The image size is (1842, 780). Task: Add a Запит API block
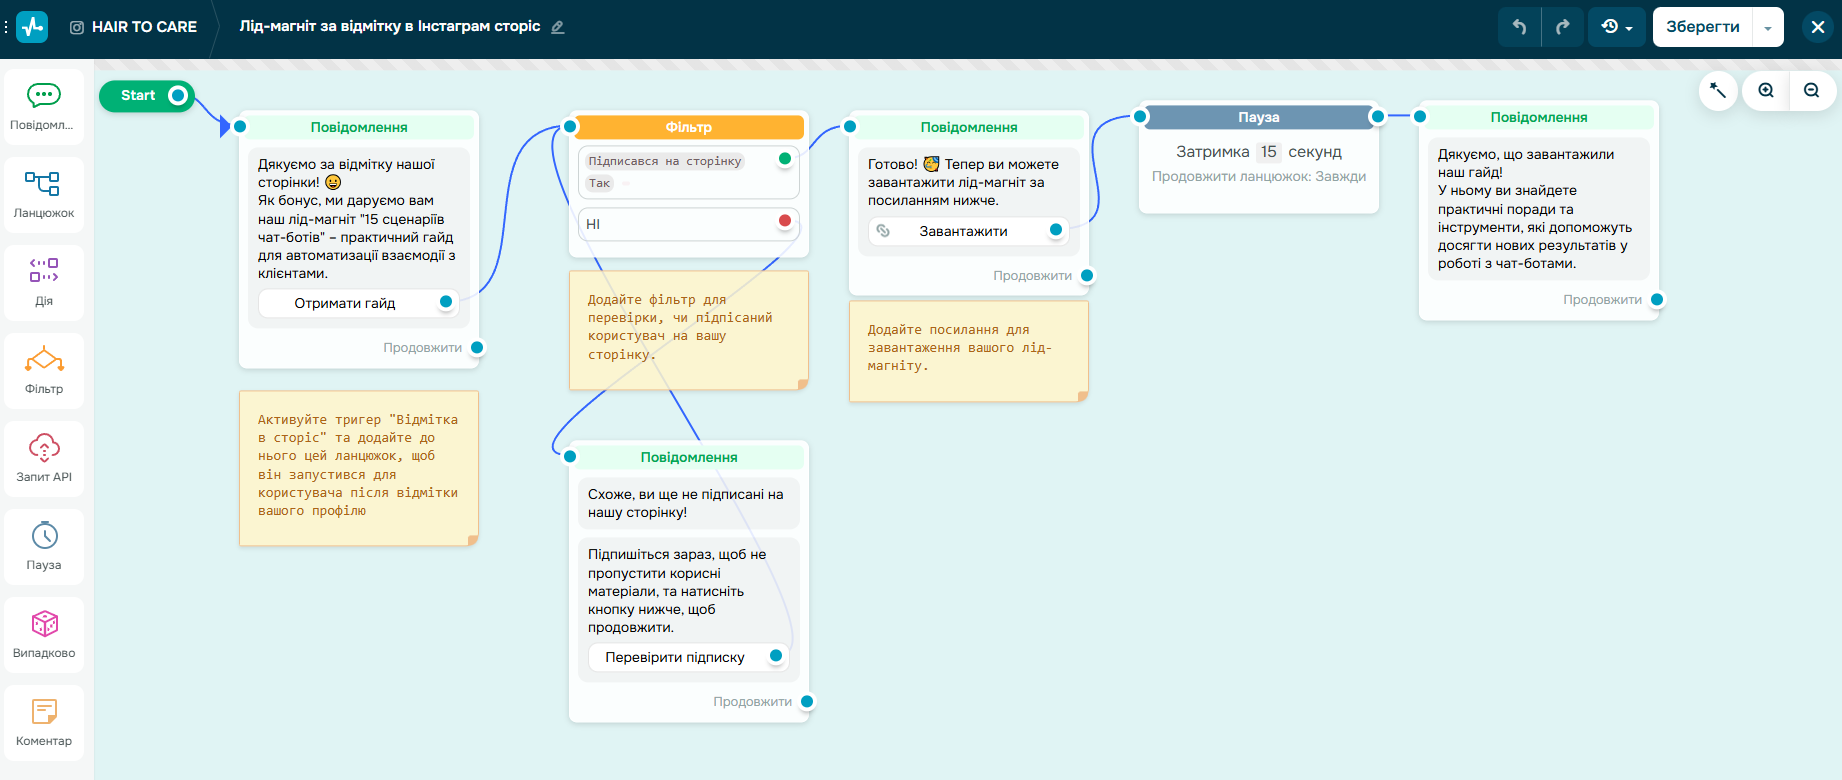(44, 460)
